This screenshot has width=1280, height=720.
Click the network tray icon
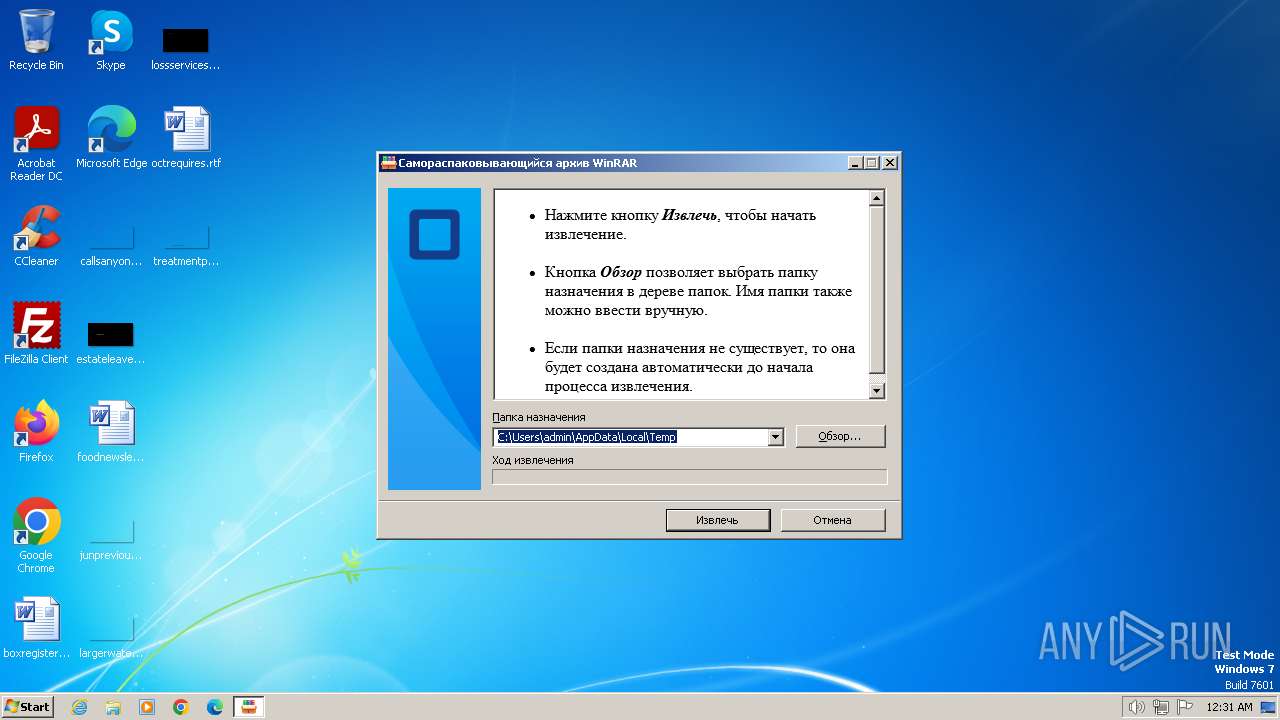(1160, 707)
